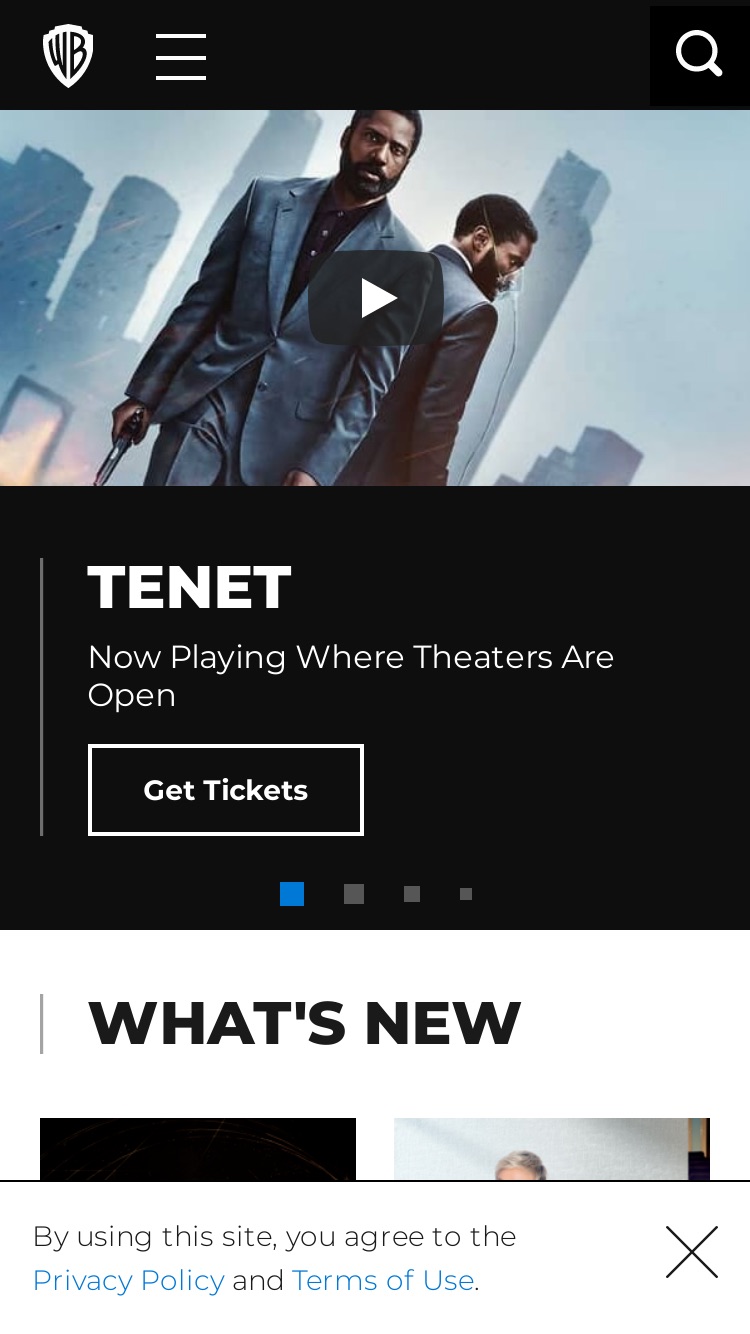The image size is (750, 1334).
Task: Open the Terms of Use link
Action: pyautogui.click(x=383, y=1280)
